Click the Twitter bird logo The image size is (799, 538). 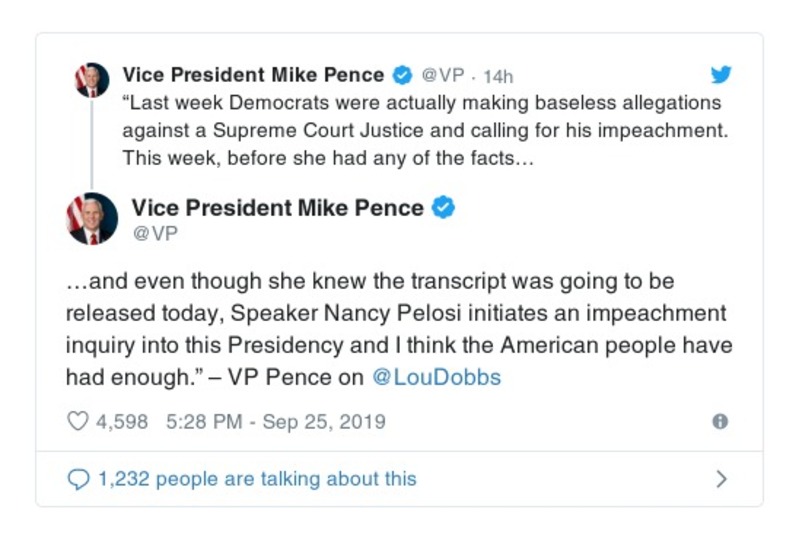point(721,75)
